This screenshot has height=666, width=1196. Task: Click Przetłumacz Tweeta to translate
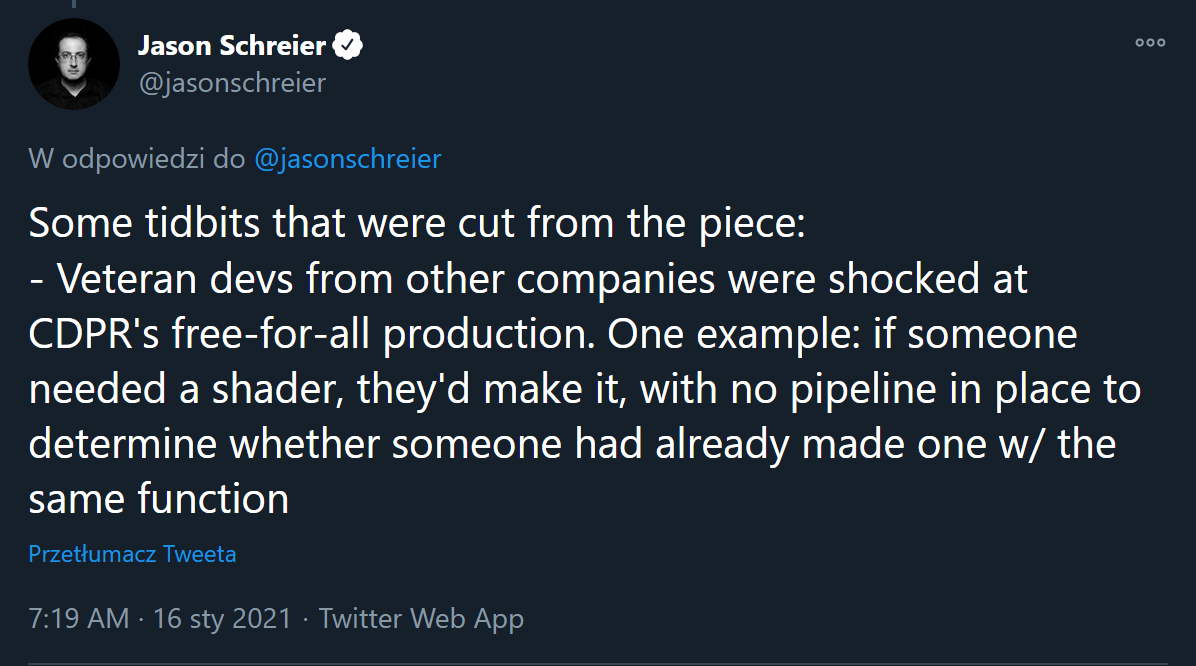(132, 553)
